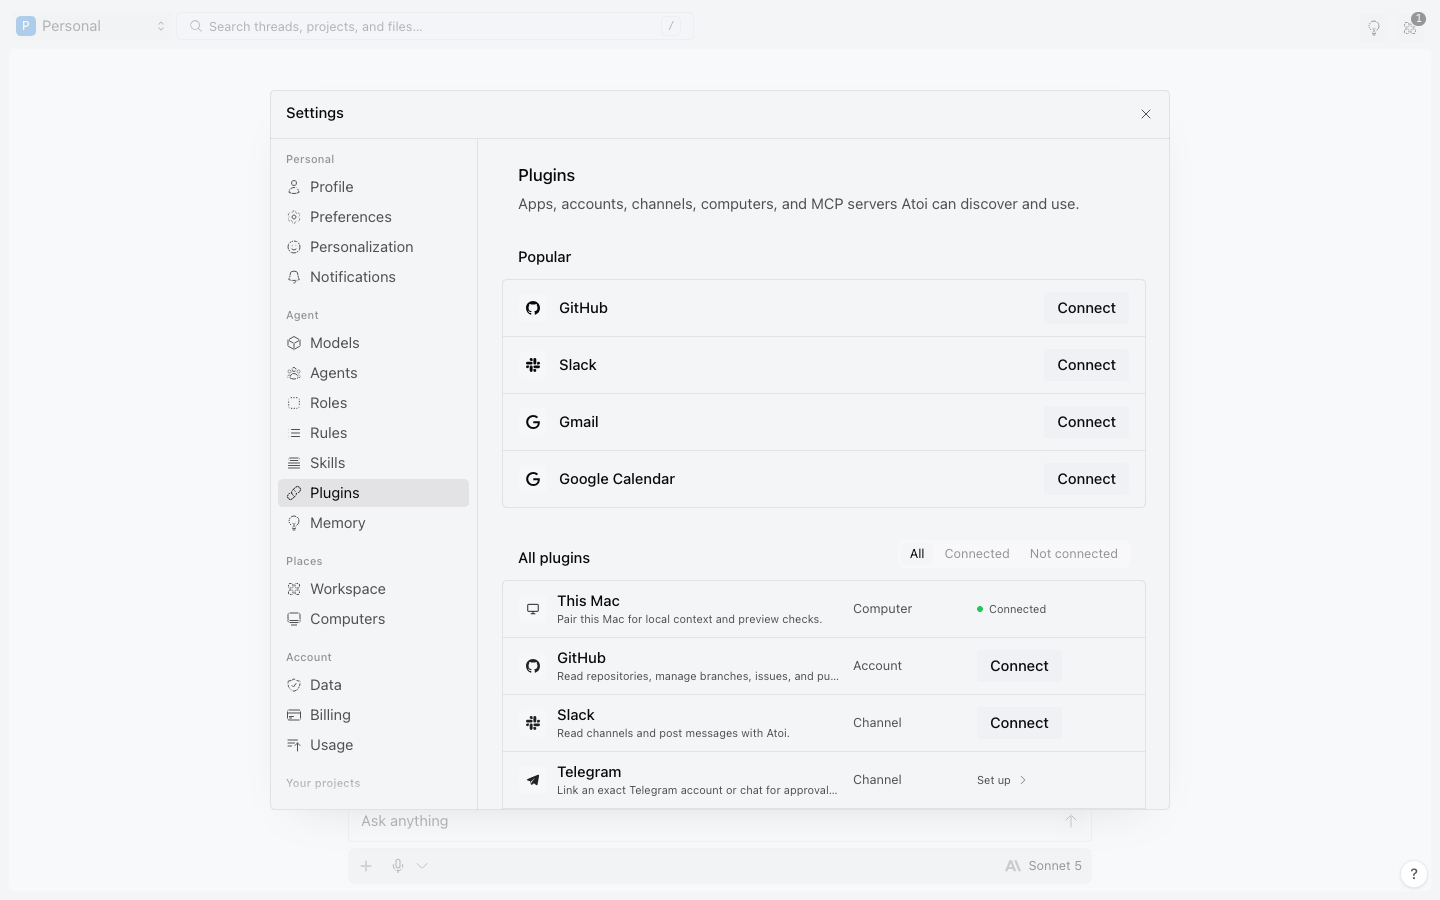Expand Telegram Set up chevron
The width and height of the screenshot is (1440, 900).
tap(1023, 780)
